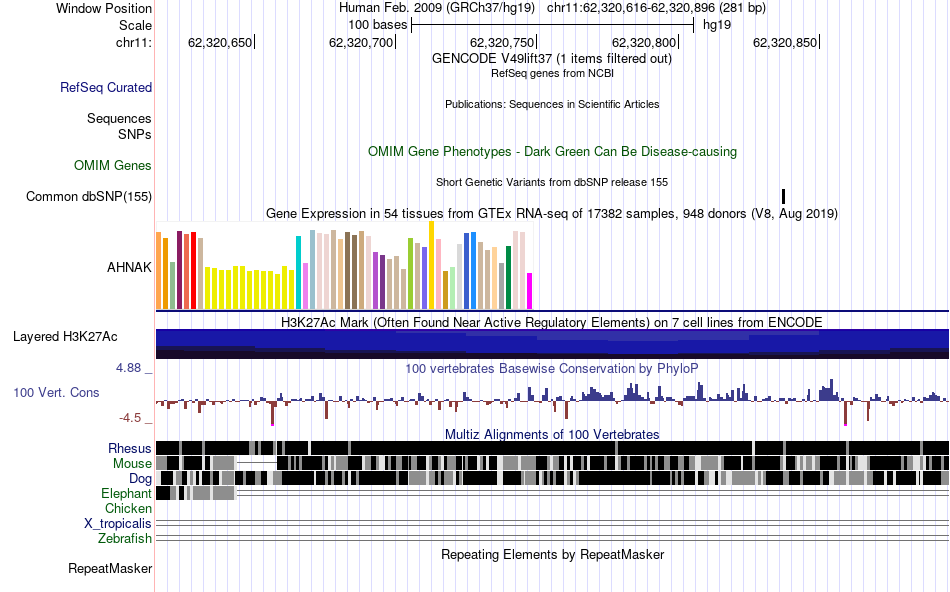Click the blue H3K27Ac signal band
The width and height of the screenshot is (950, 592).
click(552, 344)
